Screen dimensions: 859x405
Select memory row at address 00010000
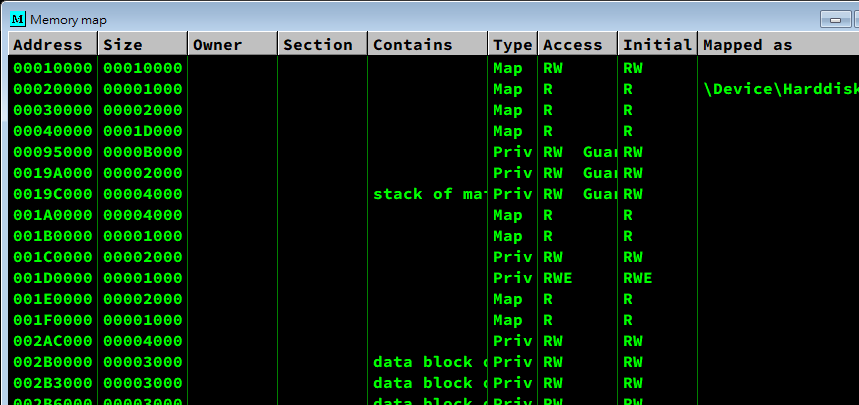(x=53, y=68)
